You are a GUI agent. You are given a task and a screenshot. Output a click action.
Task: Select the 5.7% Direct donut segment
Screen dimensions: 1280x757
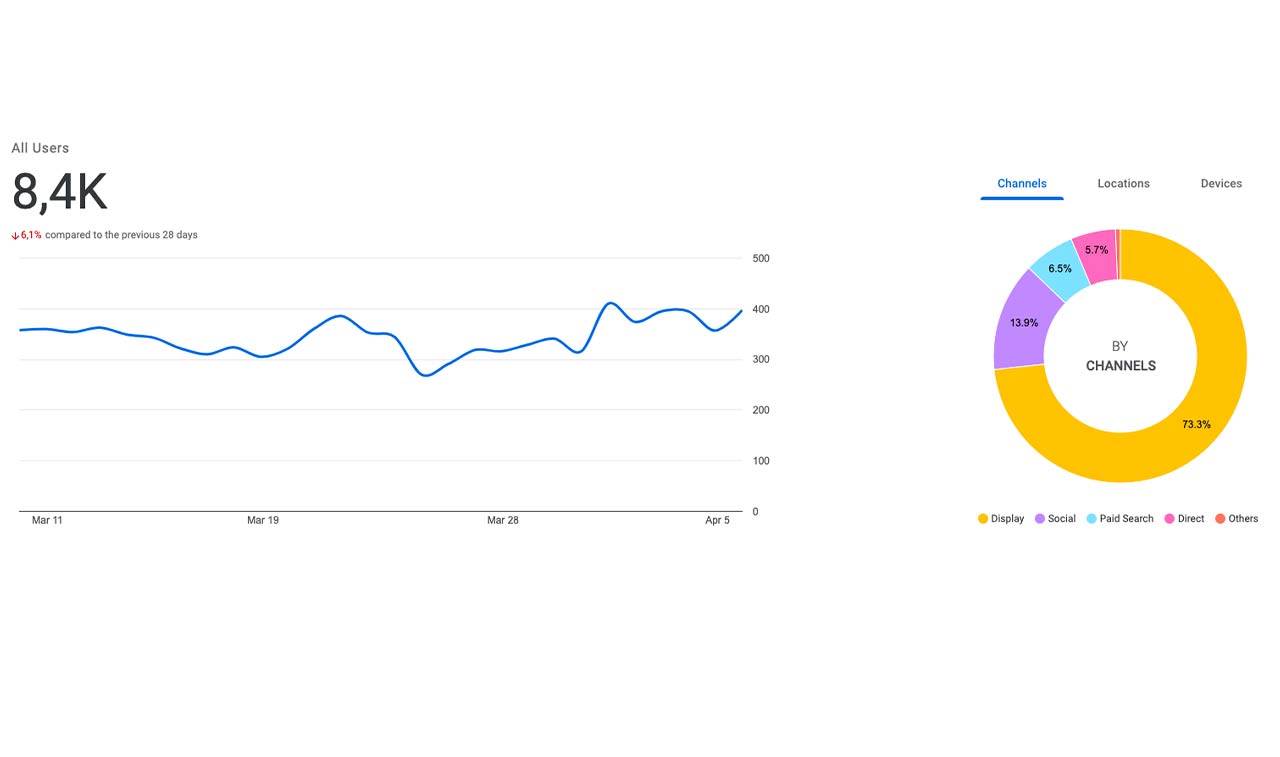click(x=1096, y=250)
